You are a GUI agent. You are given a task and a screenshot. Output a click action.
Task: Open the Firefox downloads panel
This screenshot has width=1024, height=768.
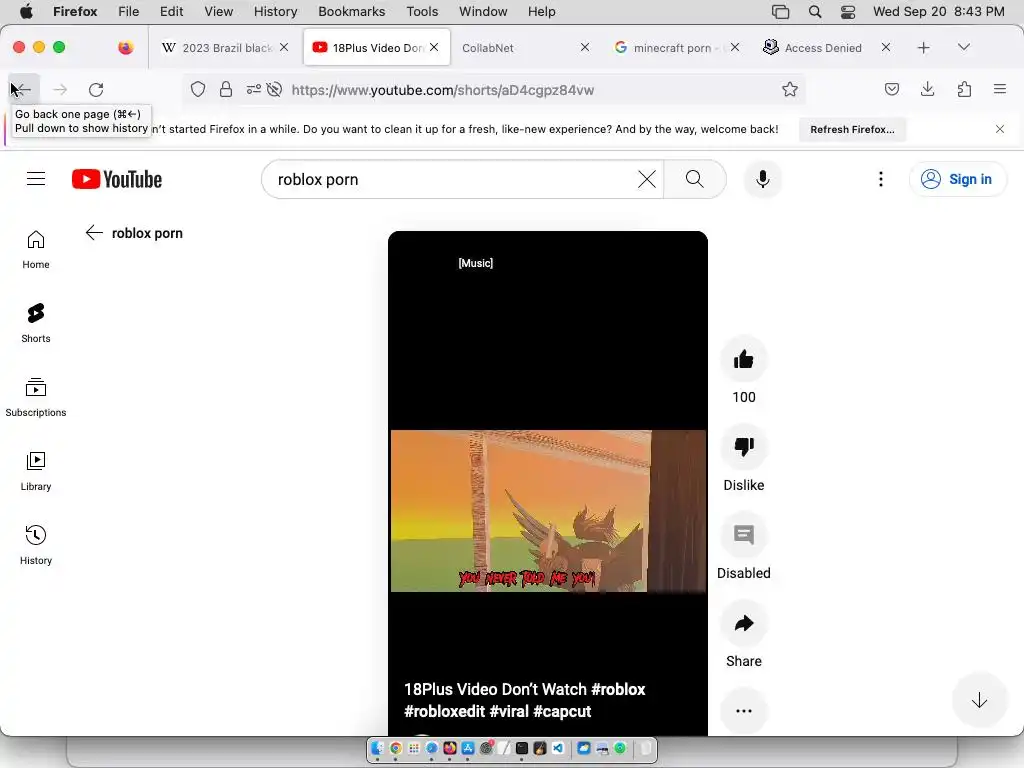click(927, 89)
